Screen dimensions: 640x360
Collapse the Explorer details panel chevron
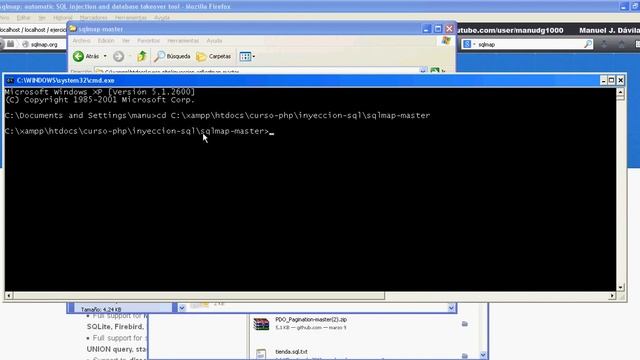pos(182,308)
